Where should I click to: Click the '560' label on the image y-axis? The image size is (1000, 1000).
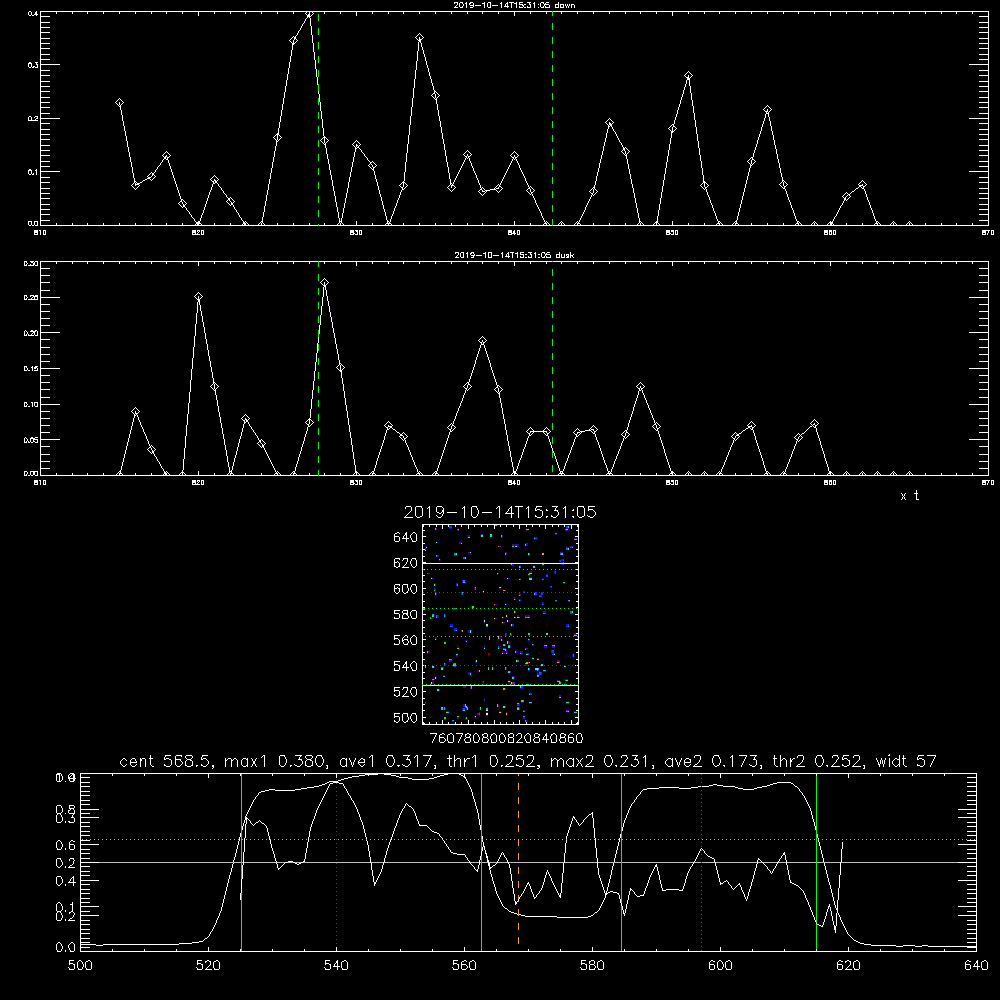[406, 640]
